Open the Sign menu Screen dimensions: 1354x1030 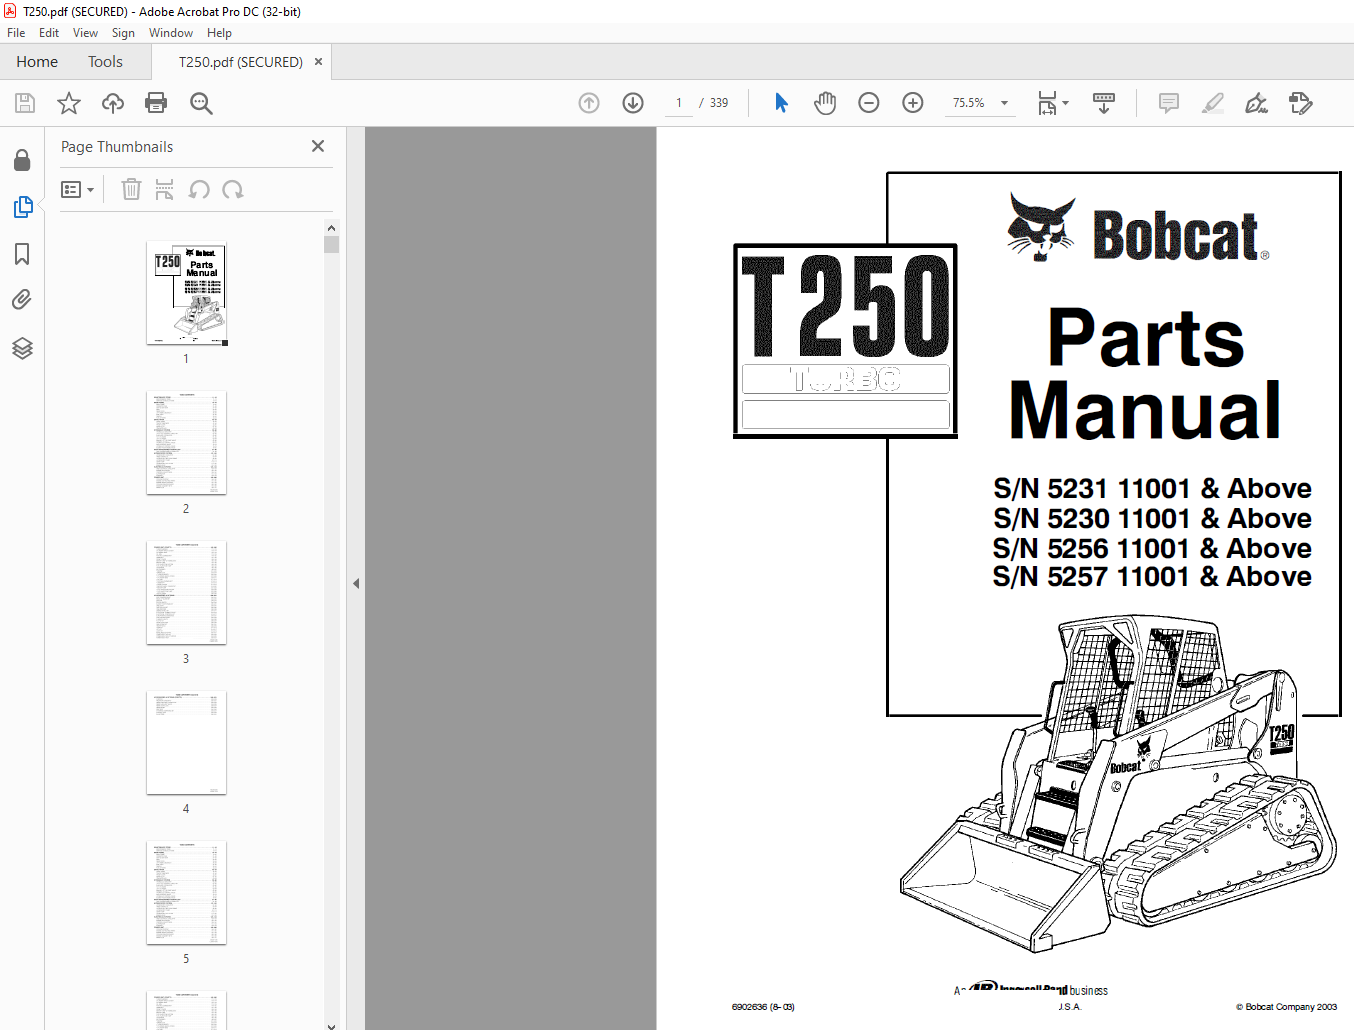click(123, 33)
